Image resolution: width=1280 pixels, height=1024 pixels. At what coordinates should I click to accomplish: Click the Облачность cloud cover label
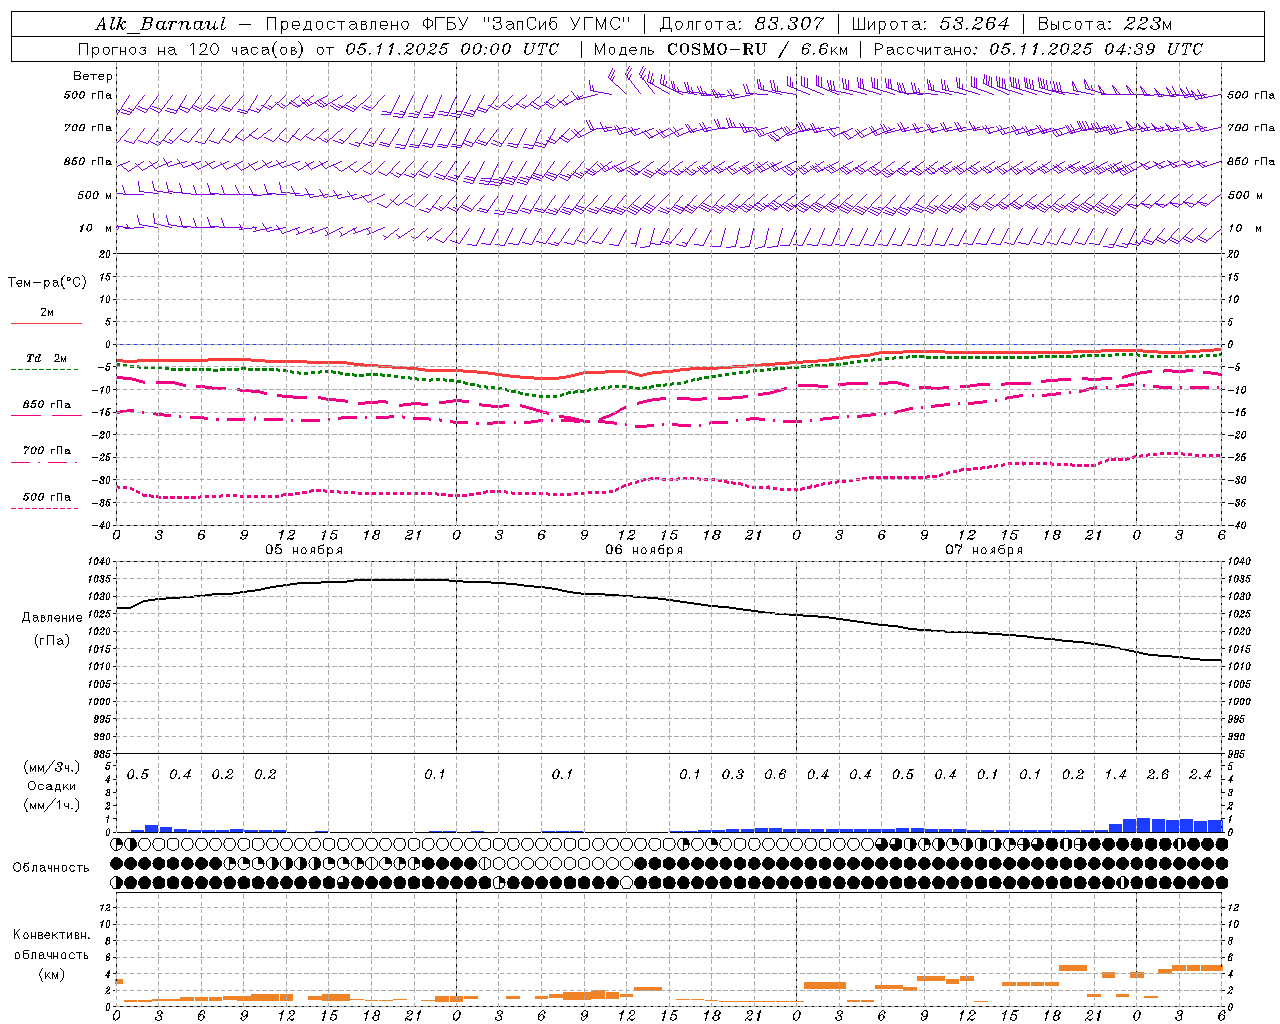[x=51, y=867]
